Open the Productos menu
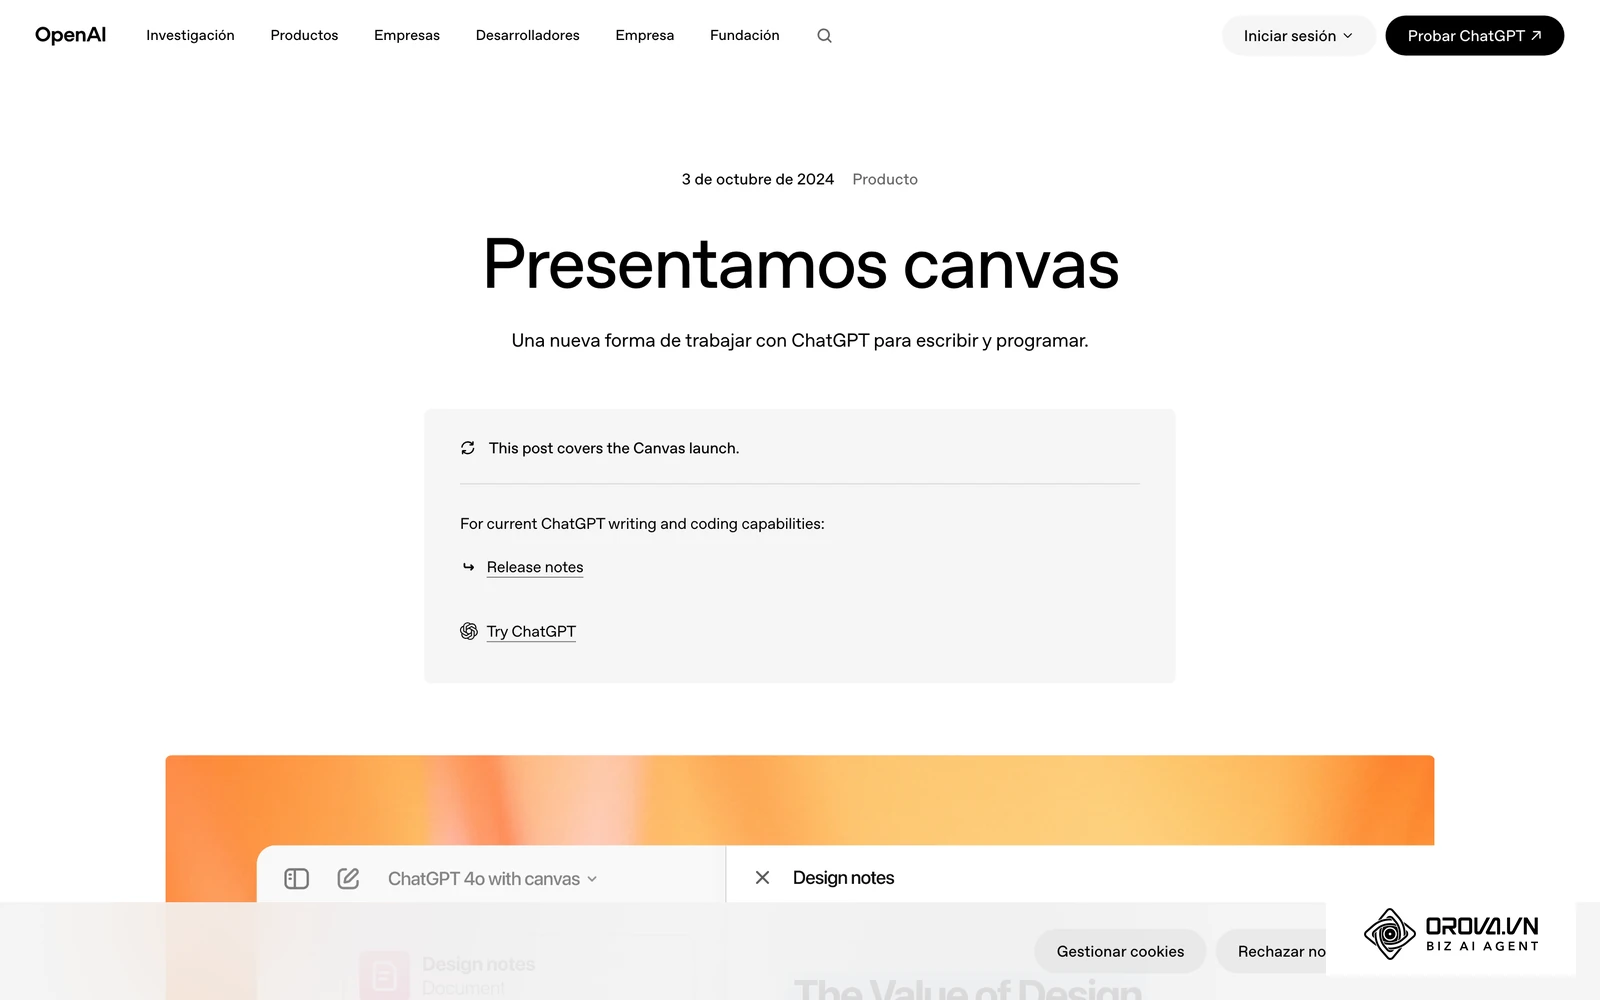 (304, 35)
